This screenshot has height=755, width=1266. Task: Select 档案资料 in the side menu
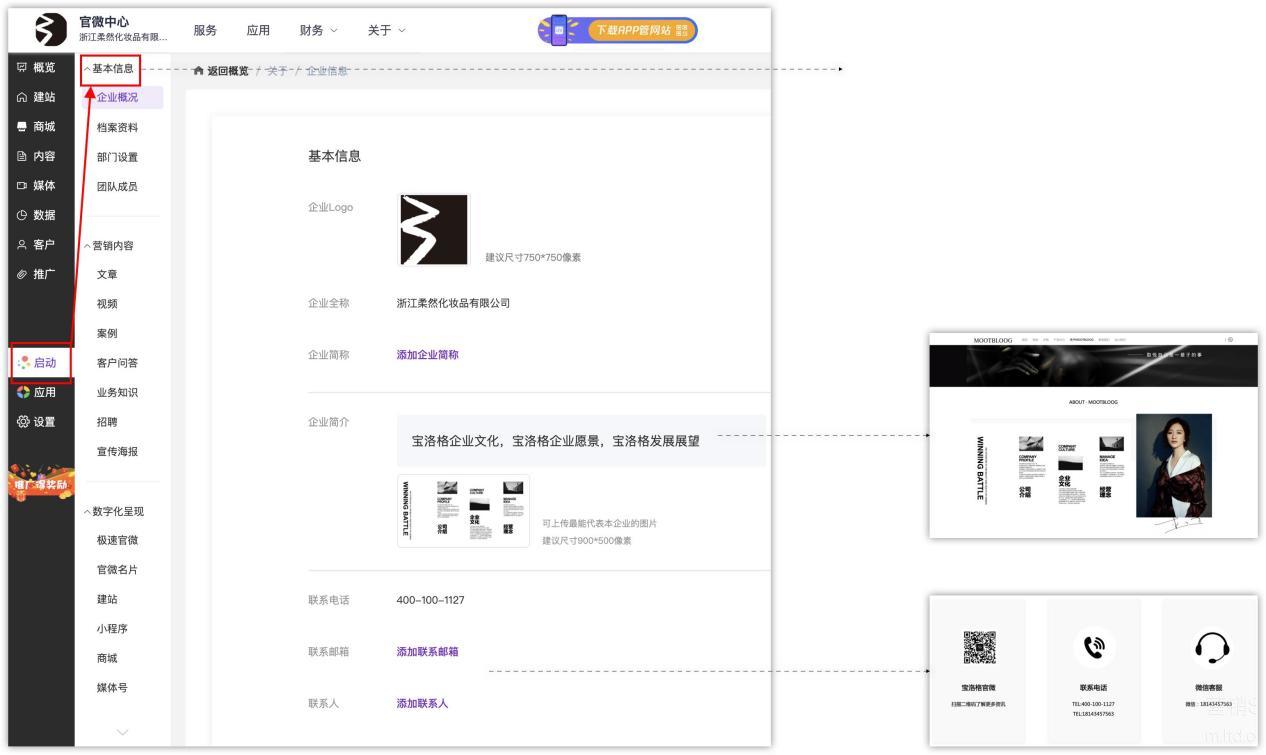click(117, 128)
